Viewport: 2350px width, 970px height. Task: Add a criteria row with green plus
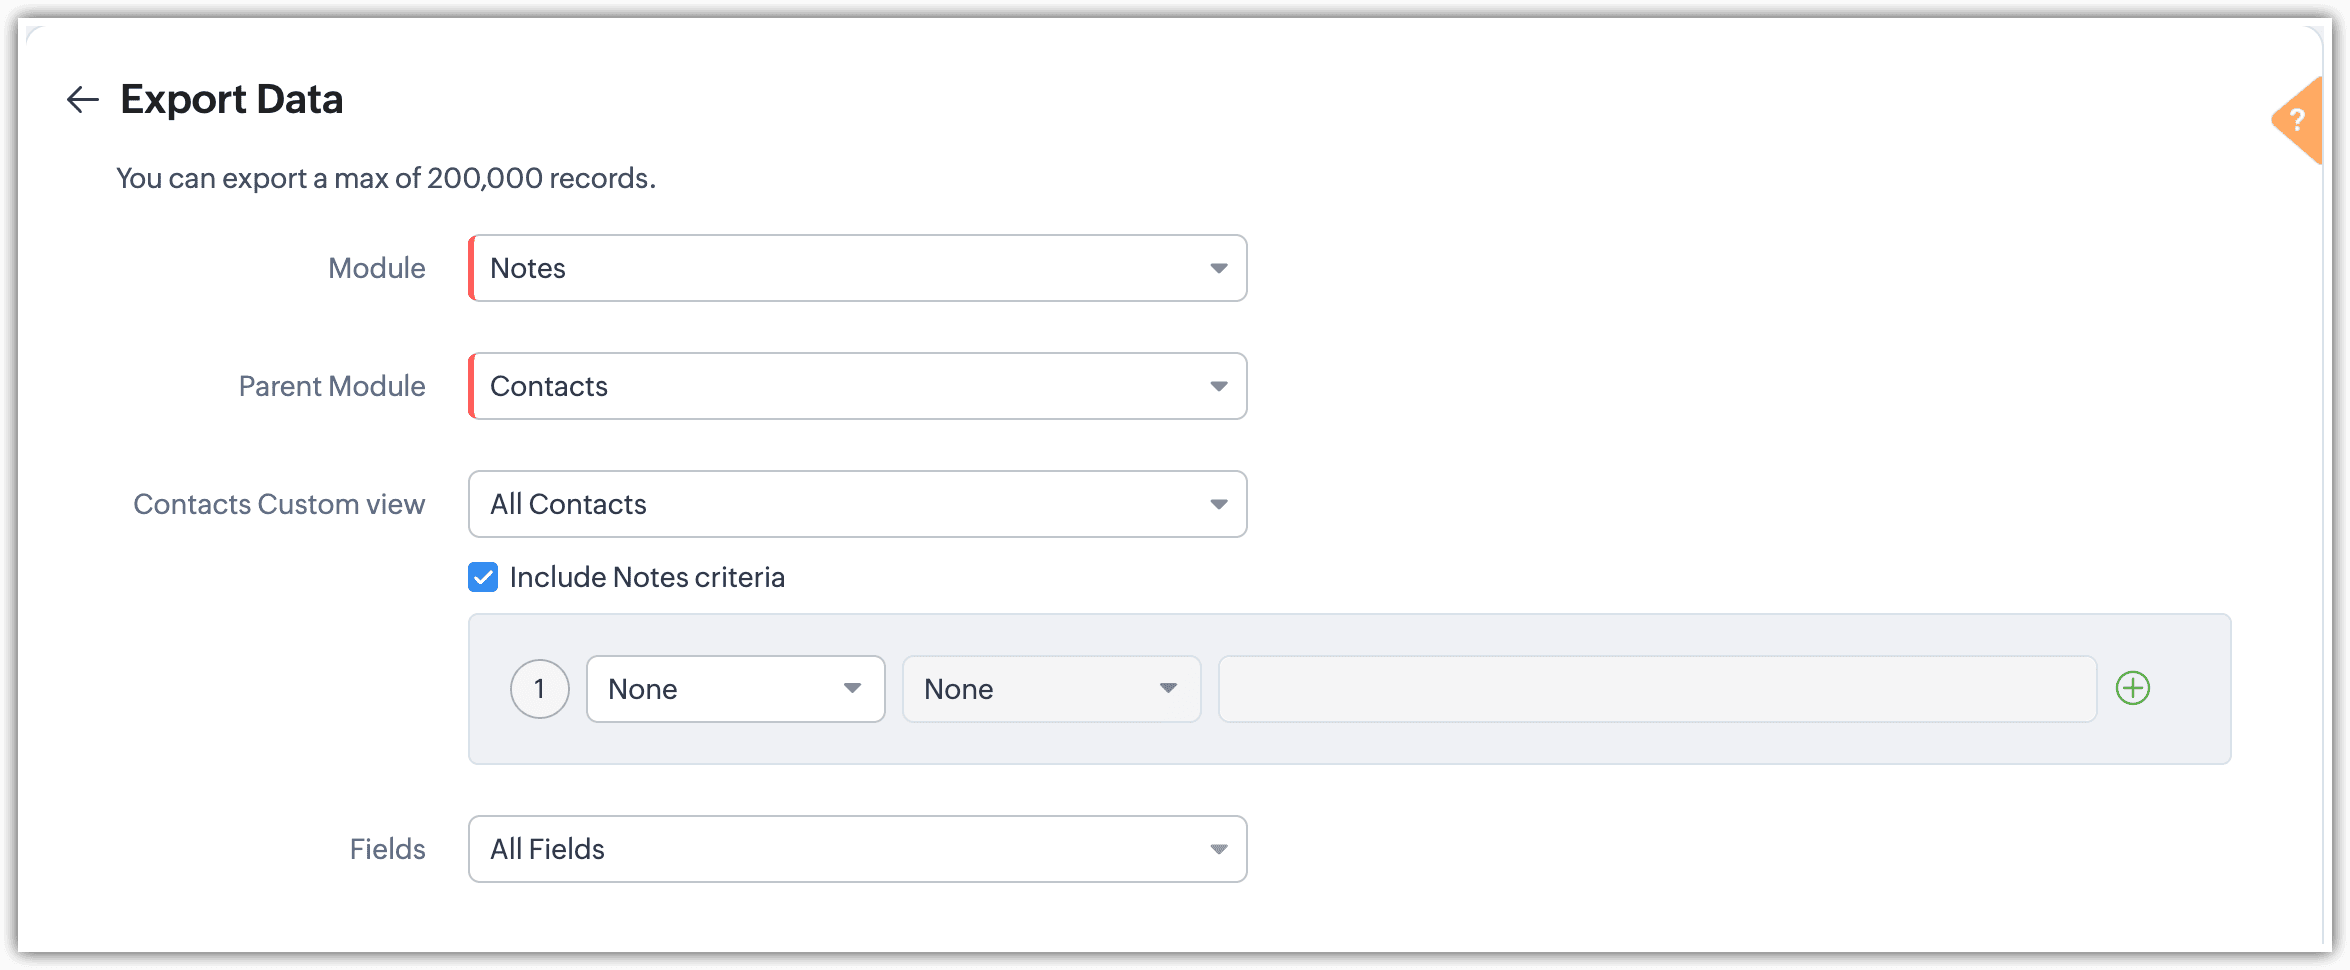pos(2132,688)
